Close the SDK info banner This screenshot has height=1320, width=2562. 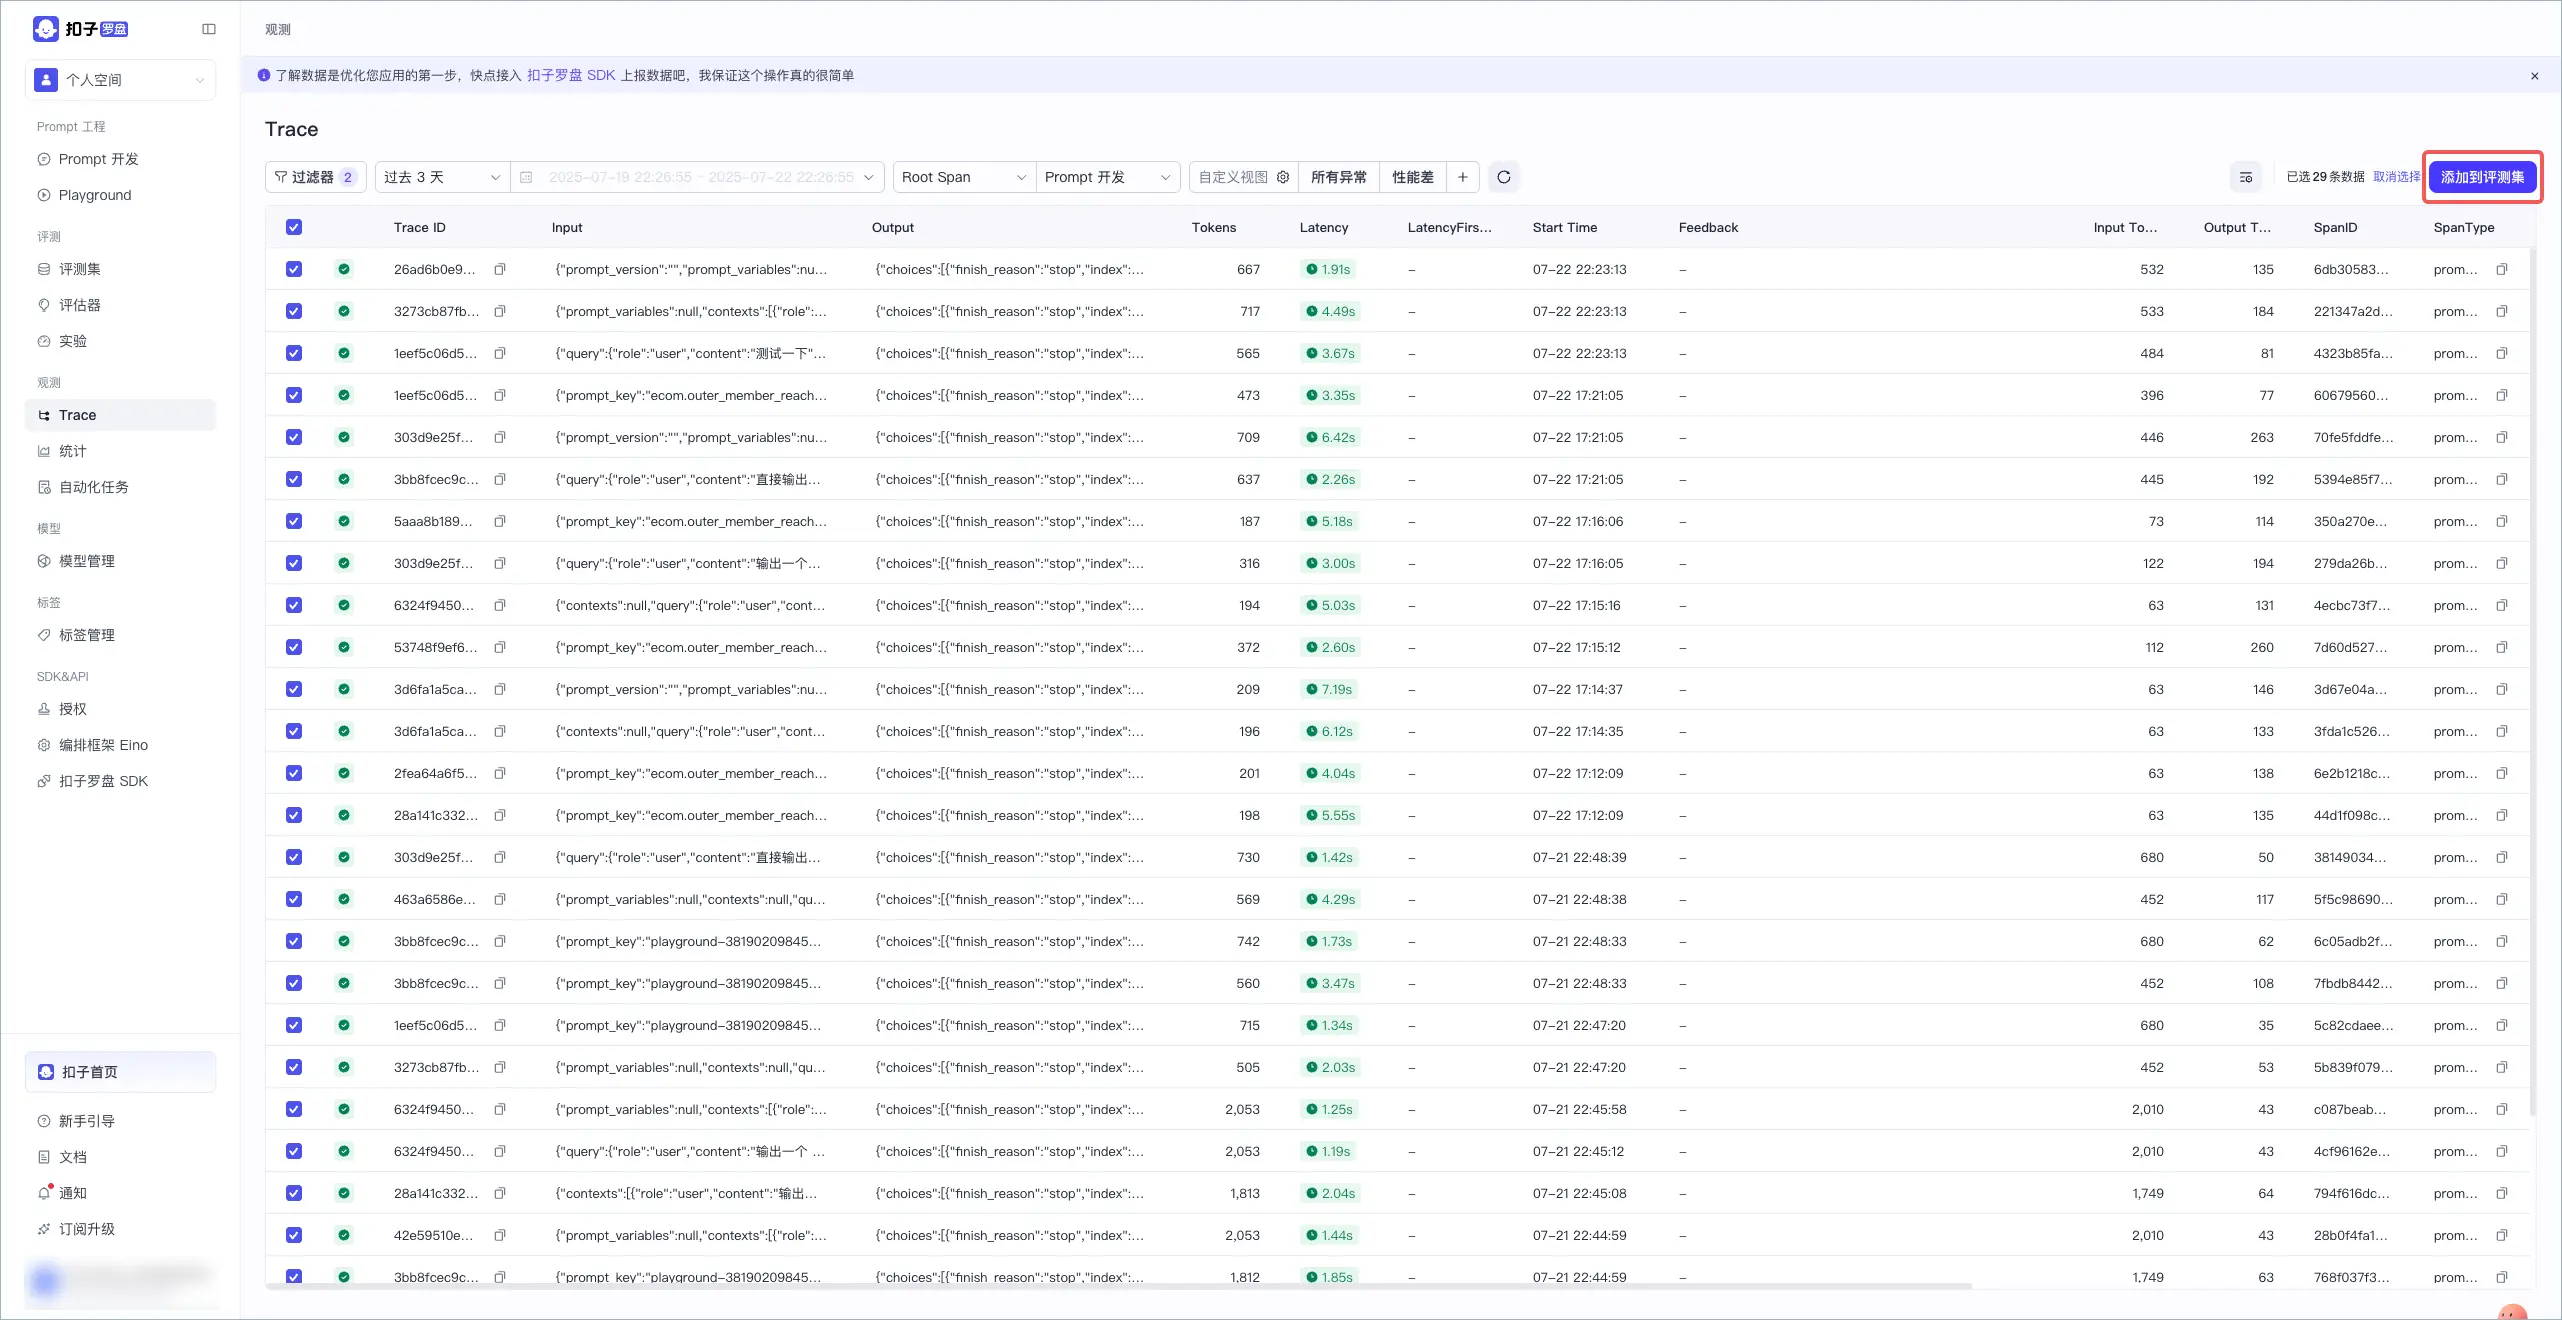(x=2535, y=76)
